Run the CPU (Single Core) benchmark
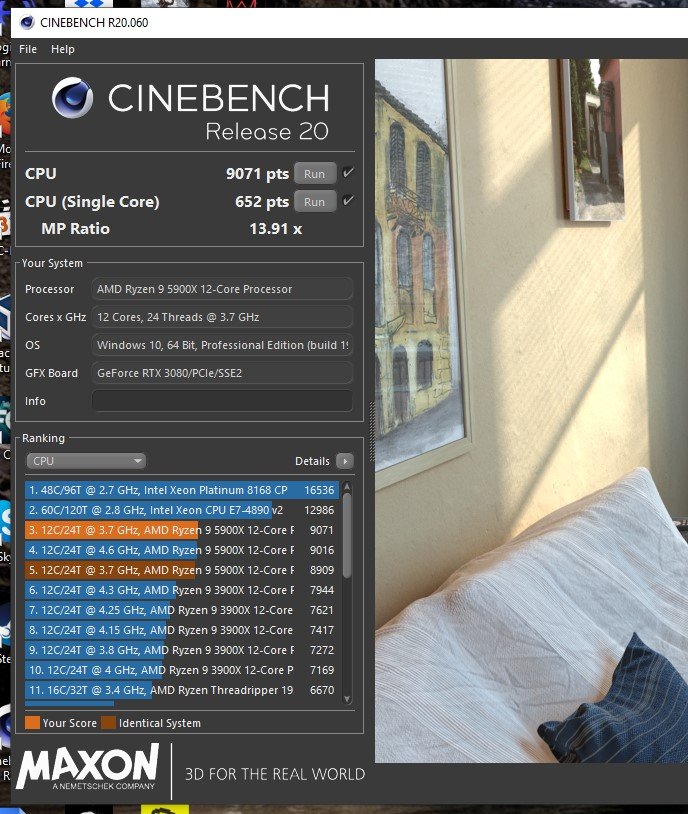The width and height of the screenshot is (688, 814). click(x=315, y=201)
